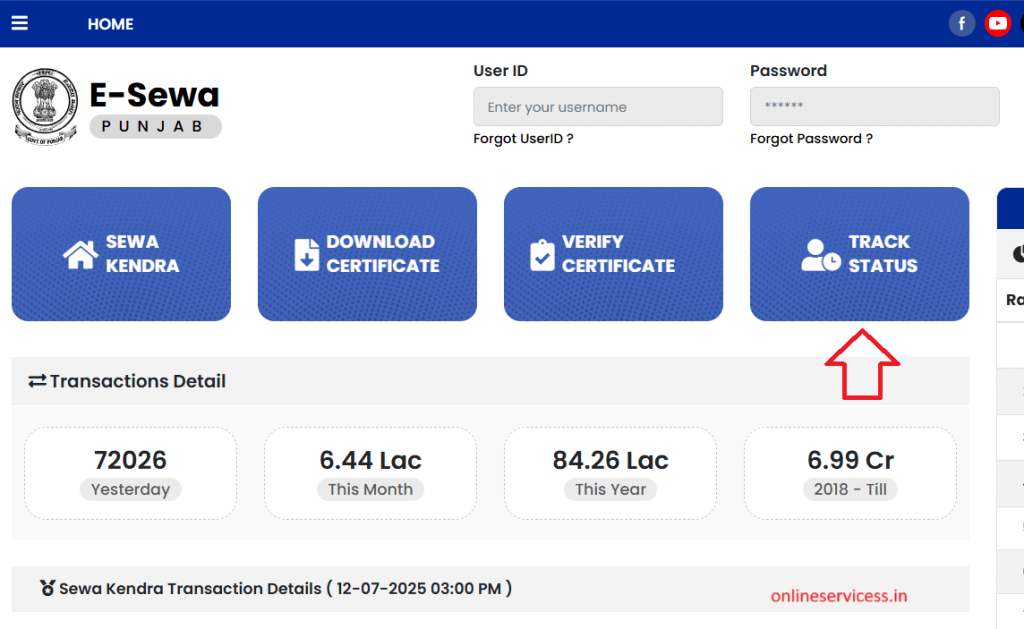Open the YouTube channel icon
Screen dimensions: 1024x629
[x=997, y=24]
